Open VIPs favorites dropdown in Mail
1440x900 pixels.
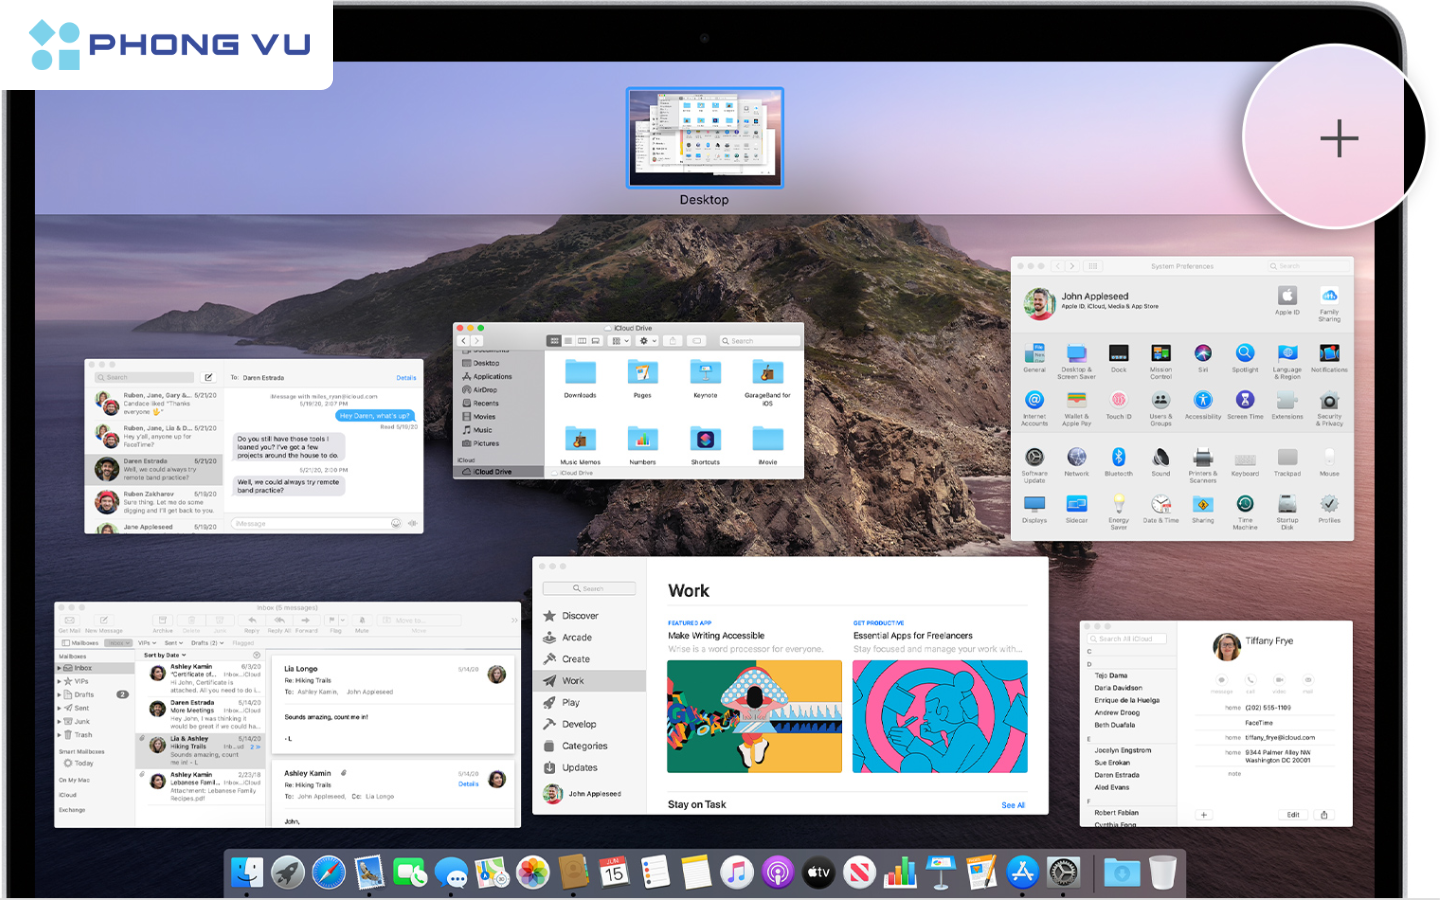147,643
